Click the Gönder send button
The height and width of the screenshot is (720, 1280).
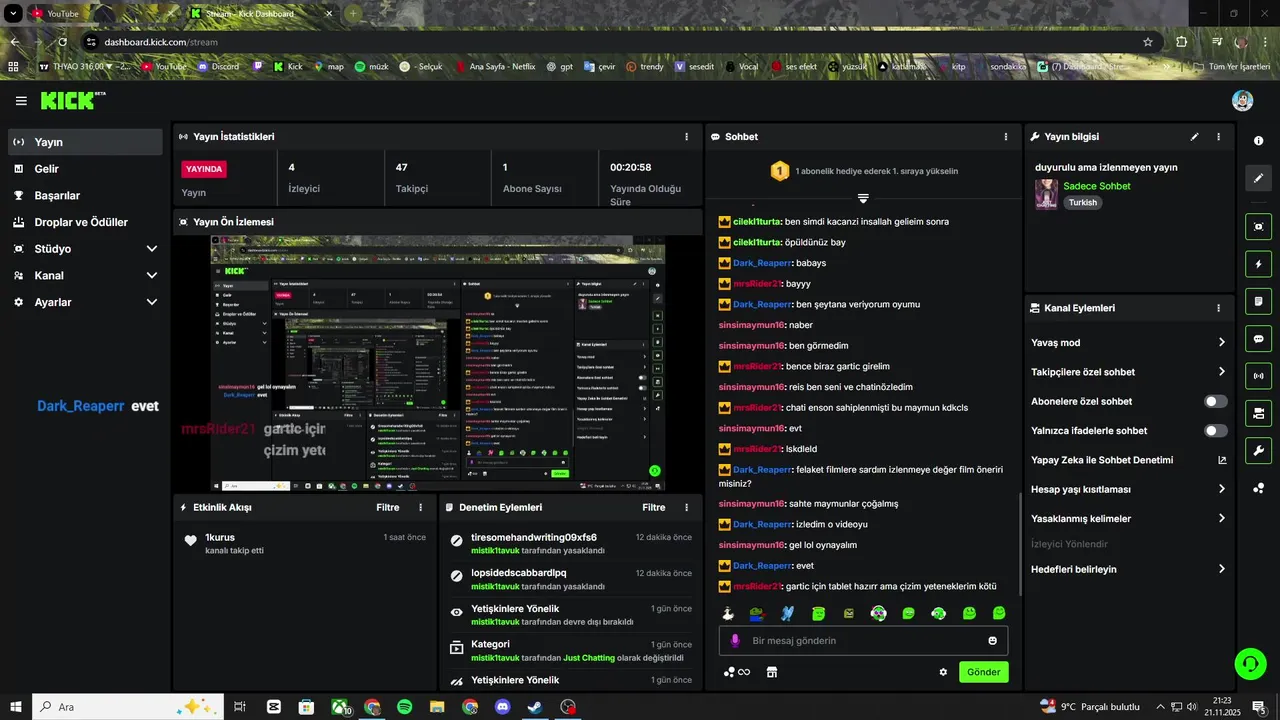[983, 672]
